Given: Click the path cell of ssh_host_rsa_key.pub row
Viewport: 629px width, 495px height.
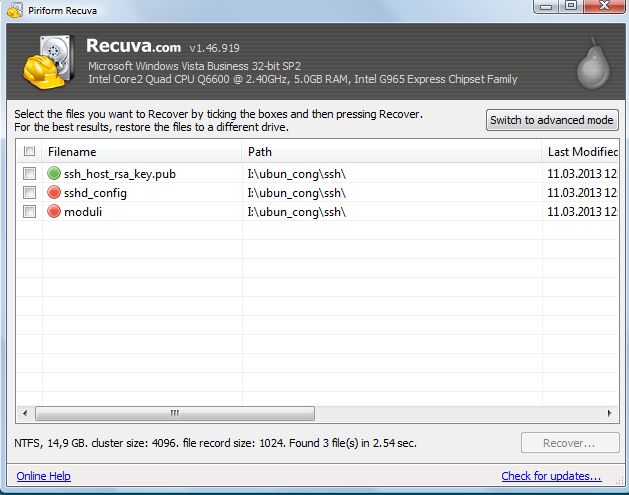Looking at the screenshot, I should coord(296,174).
